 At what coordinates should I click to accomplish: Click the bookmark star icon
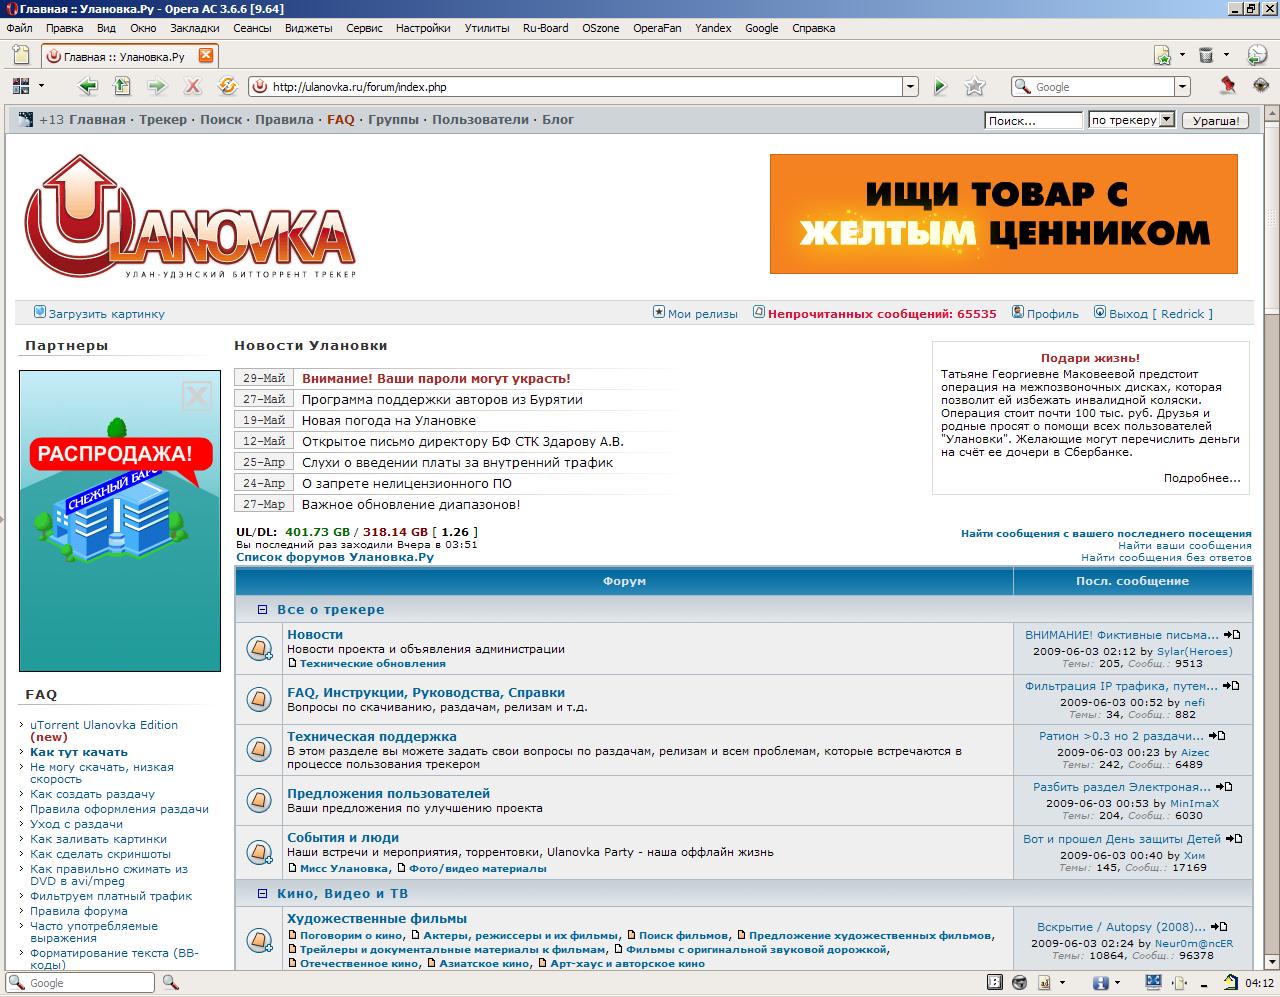[x=975, y=87]
